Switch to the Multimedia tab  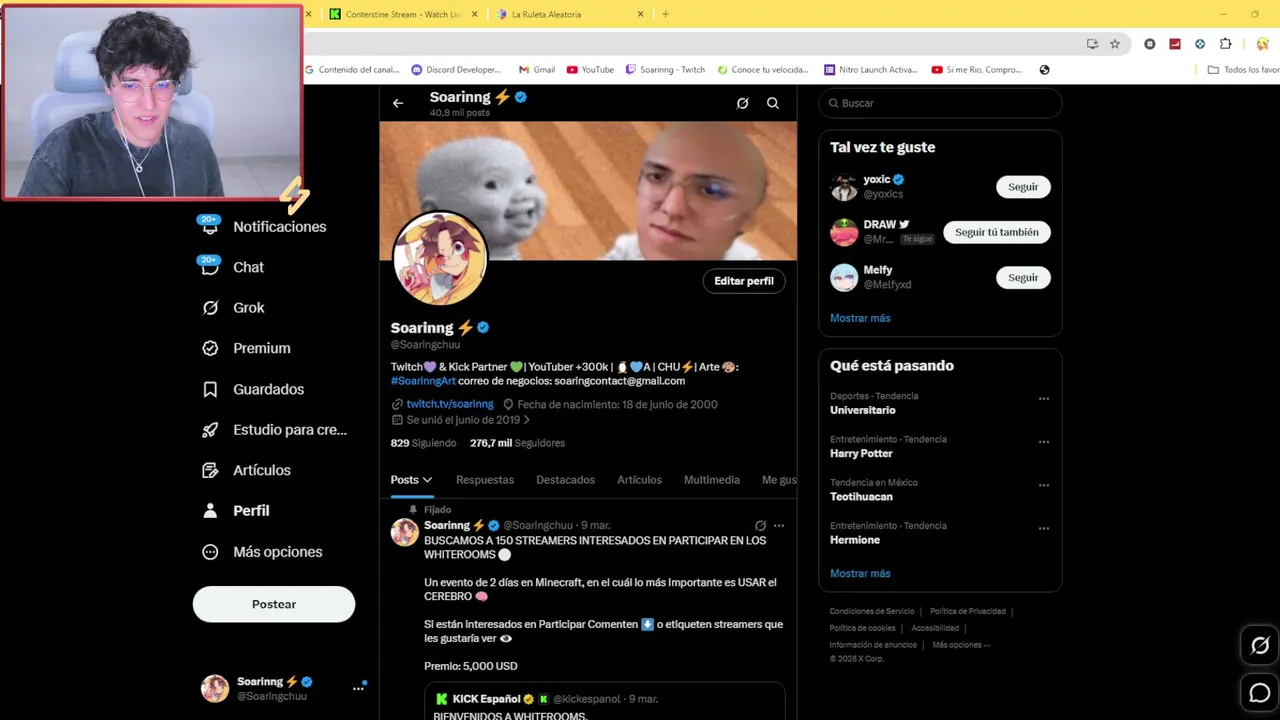point(712,480)
